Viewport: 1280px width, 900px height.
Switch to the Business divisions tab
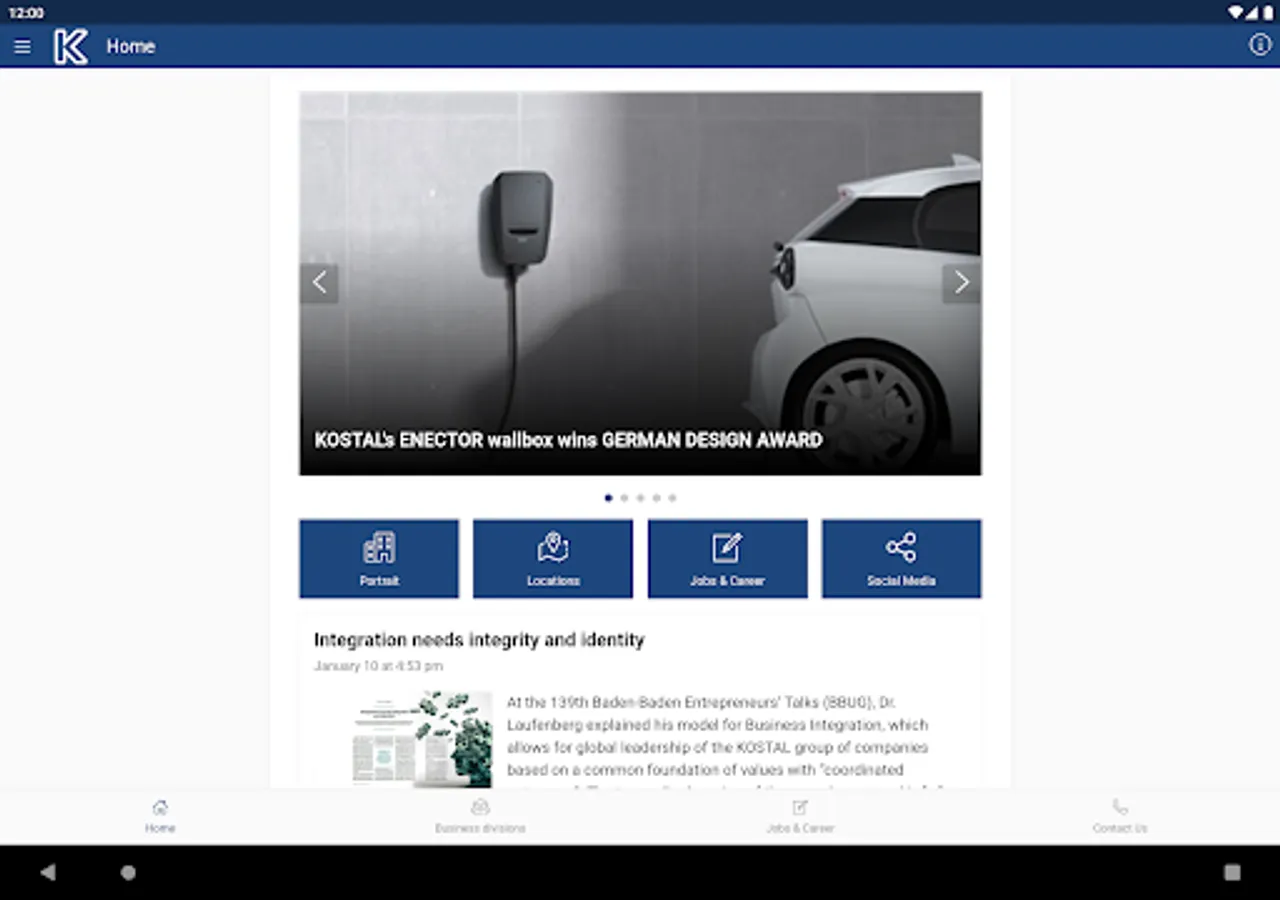pos(480,816)
